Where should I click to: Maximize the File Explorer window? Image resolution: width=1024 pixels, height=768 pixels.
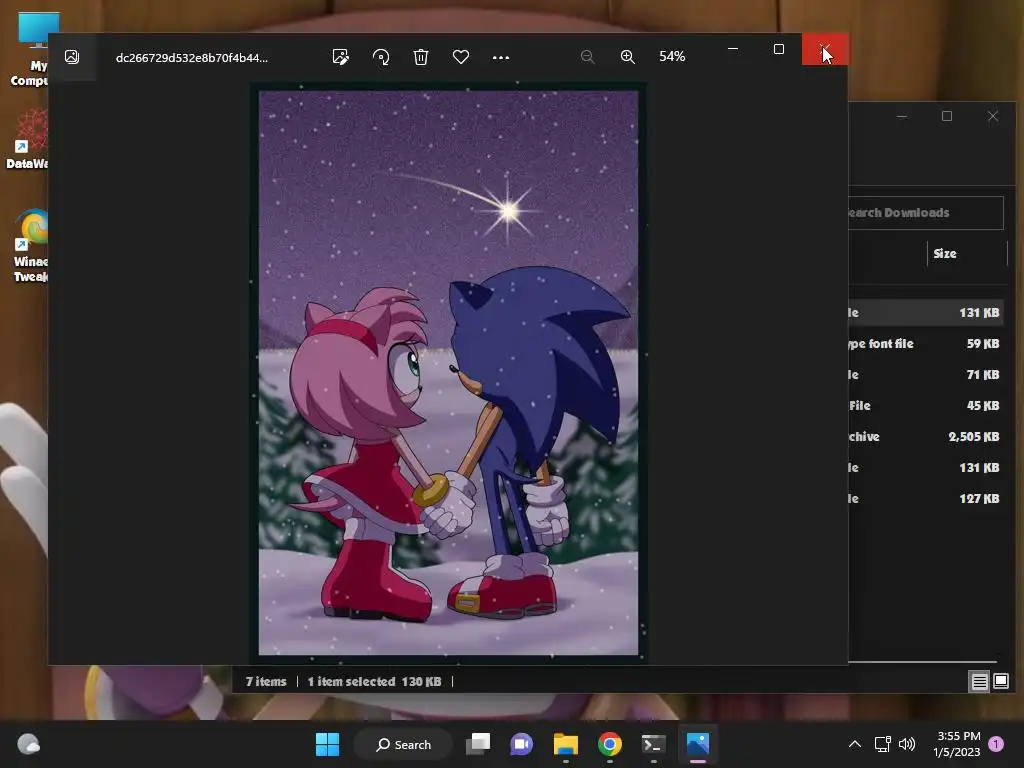coord(947,116)
